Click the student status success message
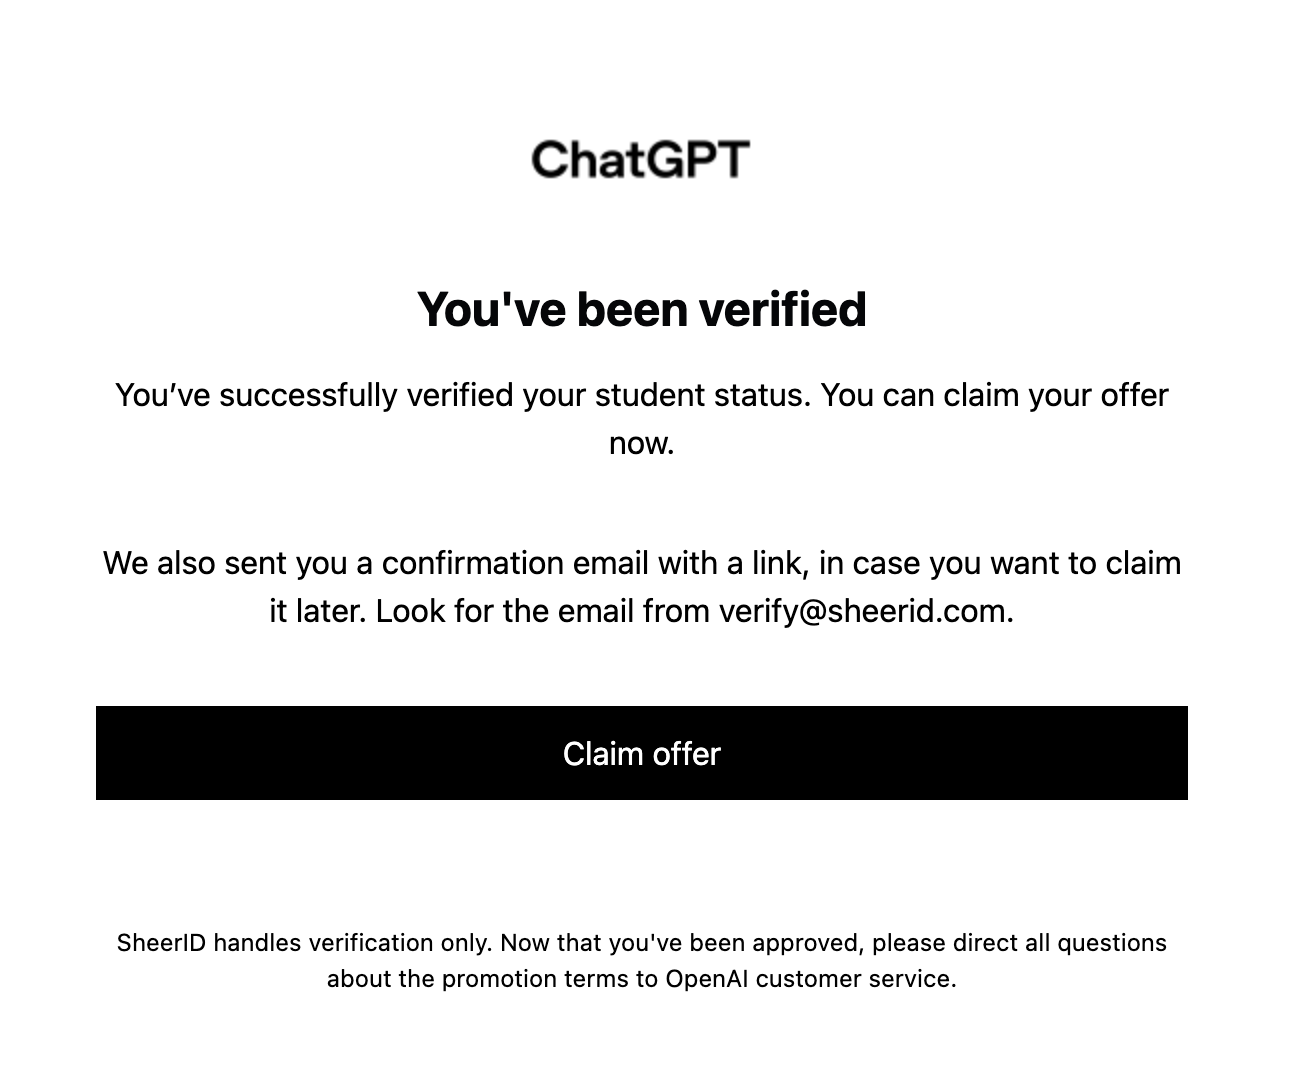 (641, 396)
